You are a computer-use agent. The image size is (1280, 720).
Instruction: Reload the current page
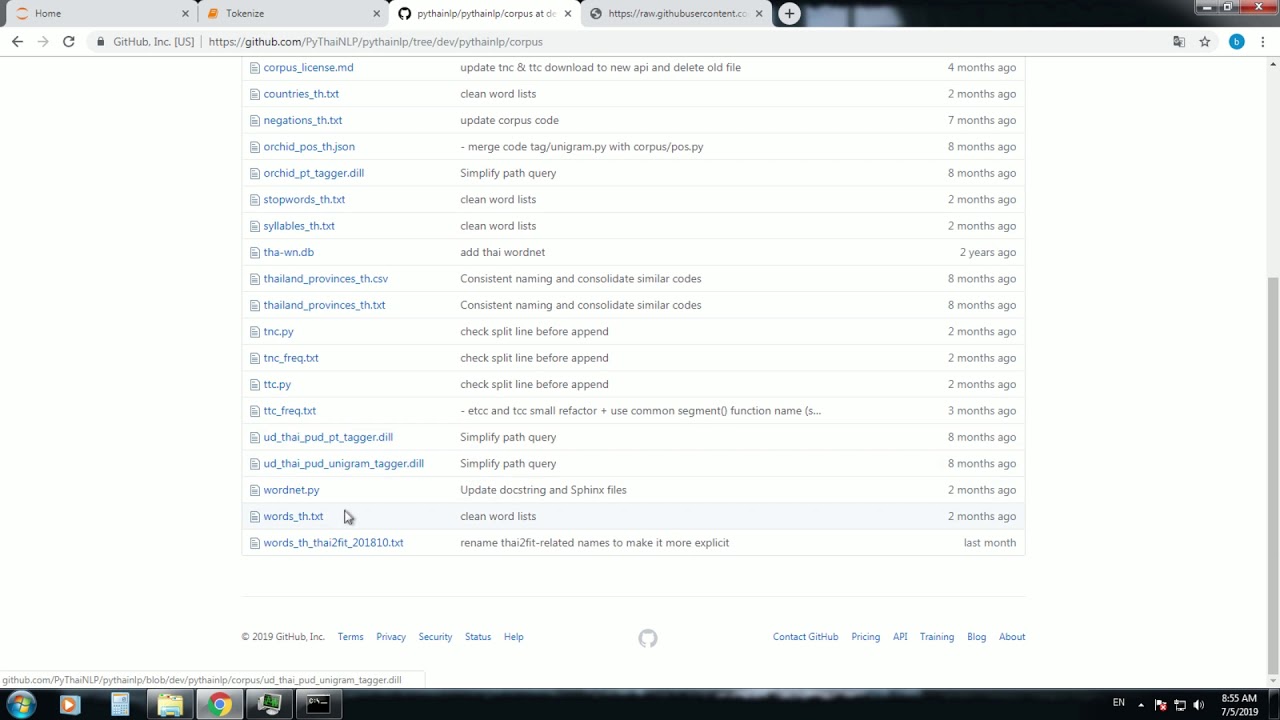tap(68, 41)
